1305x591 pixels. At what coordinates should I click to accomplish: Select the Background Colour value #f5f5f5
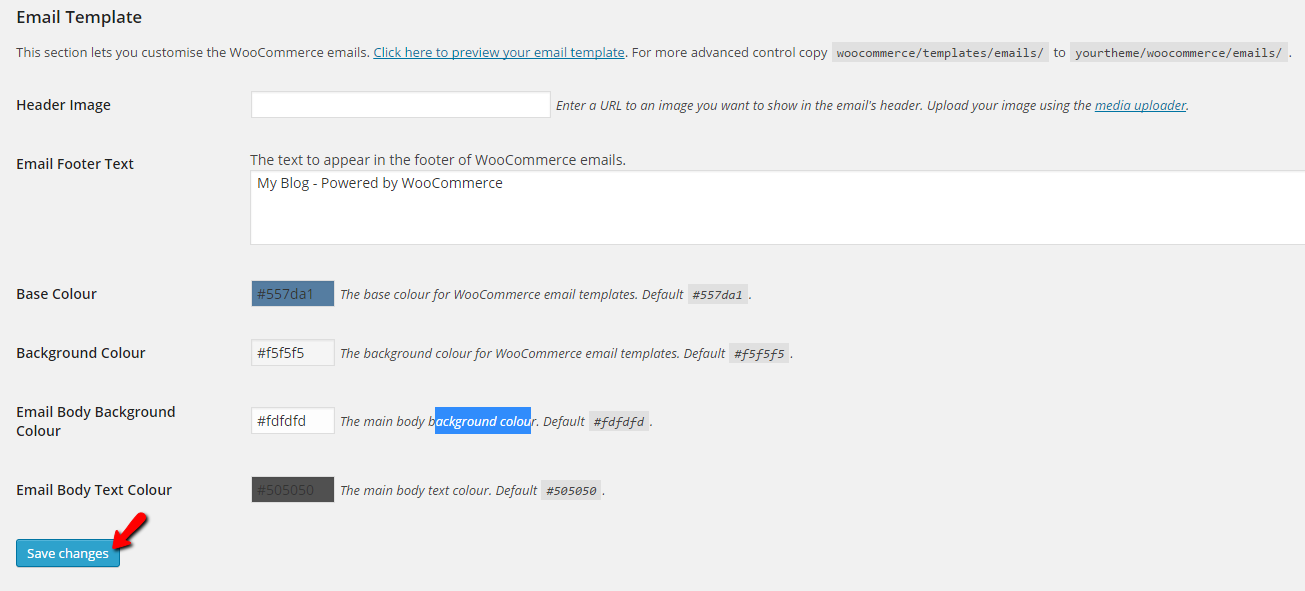click(292, 352)
